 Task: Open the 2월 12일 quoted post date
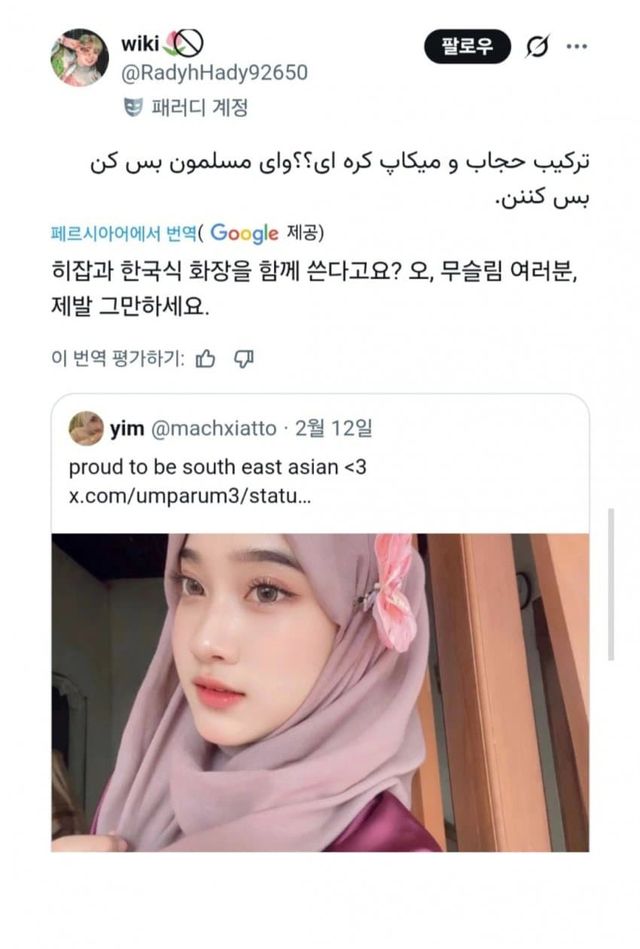[334, 429]
